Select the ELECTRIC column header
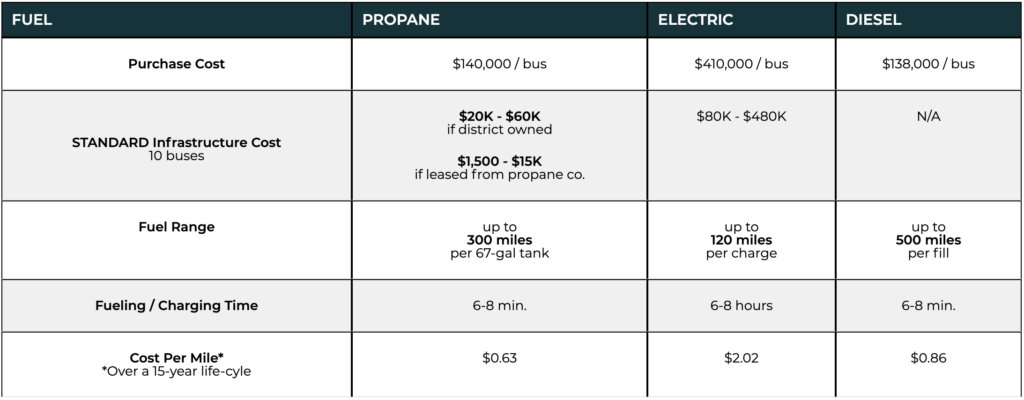Image resolution: width=1024 pixels, height=400 pixels. [696, 20]
